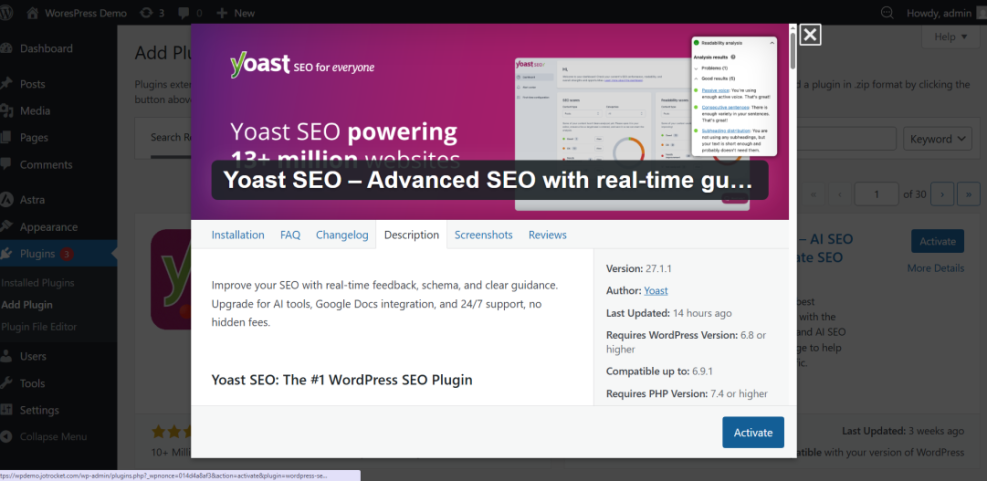Open Users in the sidebar
The width and height of the screenshot is (987, 481).
pos(33,356)
